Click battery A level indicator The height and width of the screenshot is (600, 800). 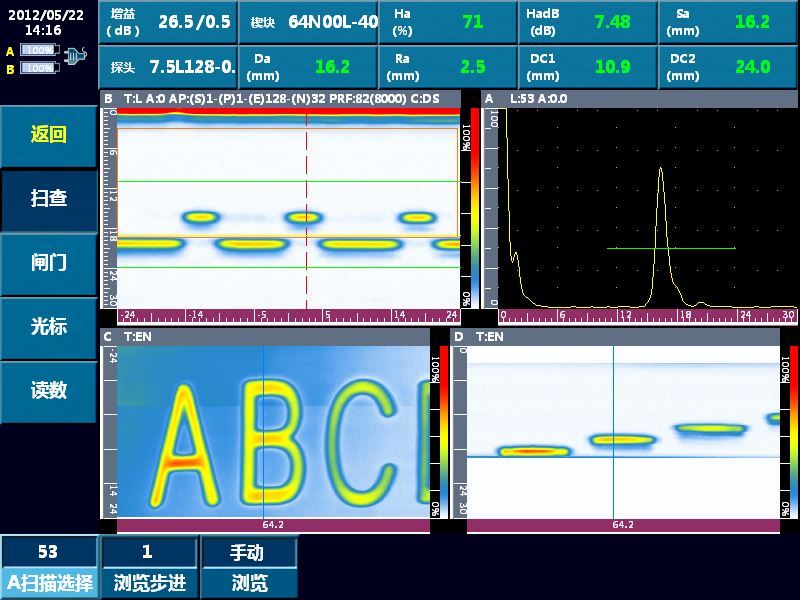[38, 50]
